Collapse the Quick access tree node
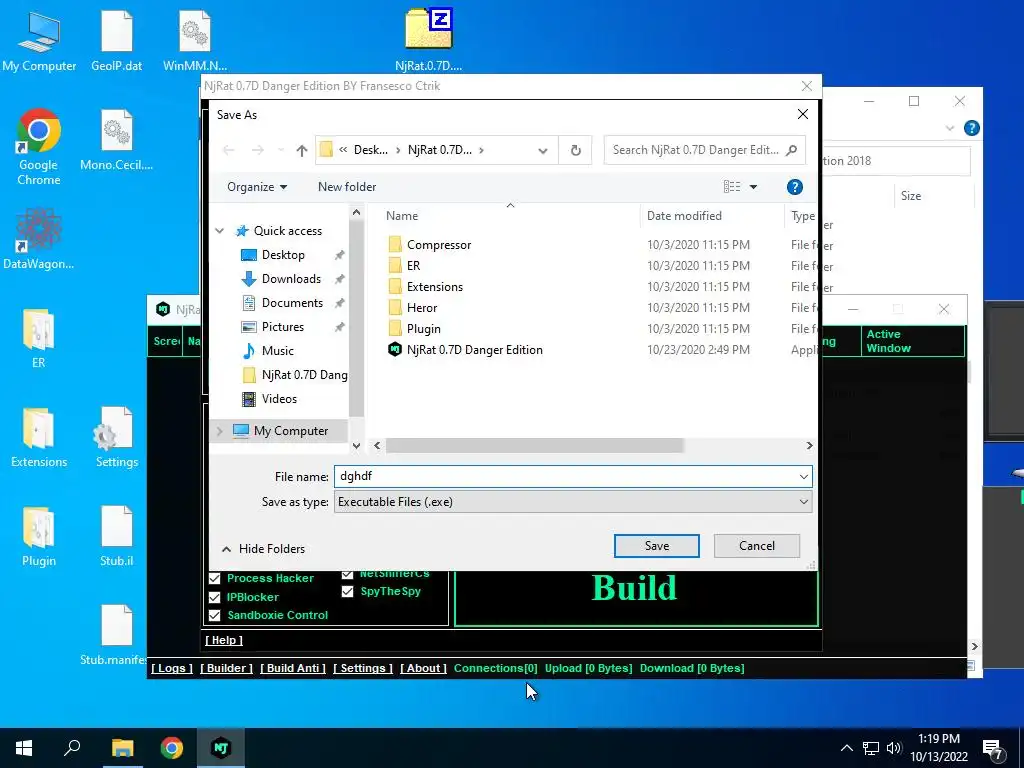Viewport: 1024px width, 768px height. click(x=220, y=231)
